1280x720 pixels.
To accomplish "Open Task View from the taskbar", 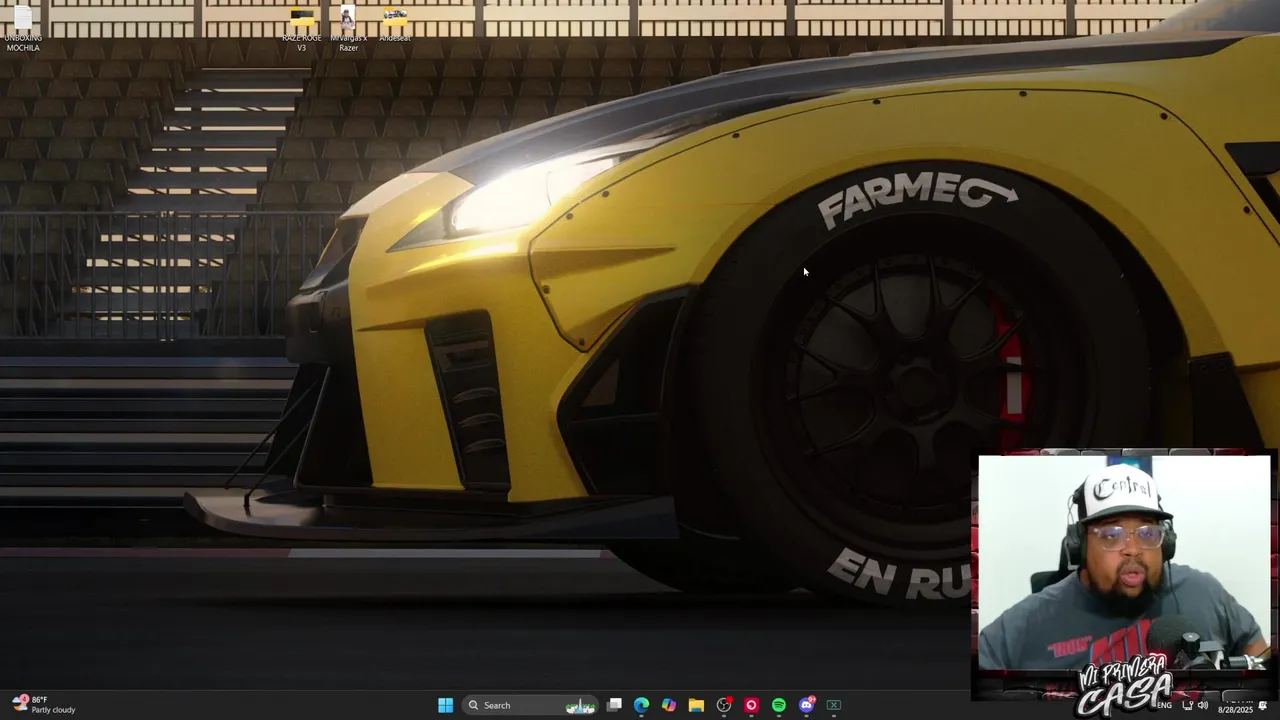I will click(614, 705).
